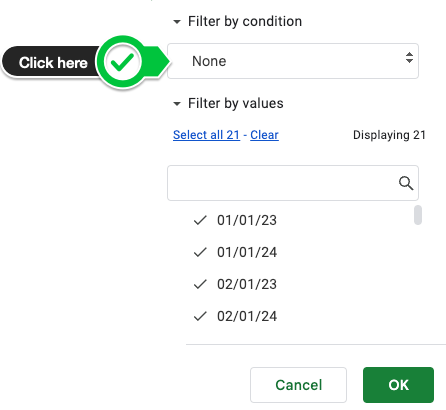The height and width of the screenshot is (410, 446).
Task: Click the Displaying 21 count text
Action: (x=389, y=135)
